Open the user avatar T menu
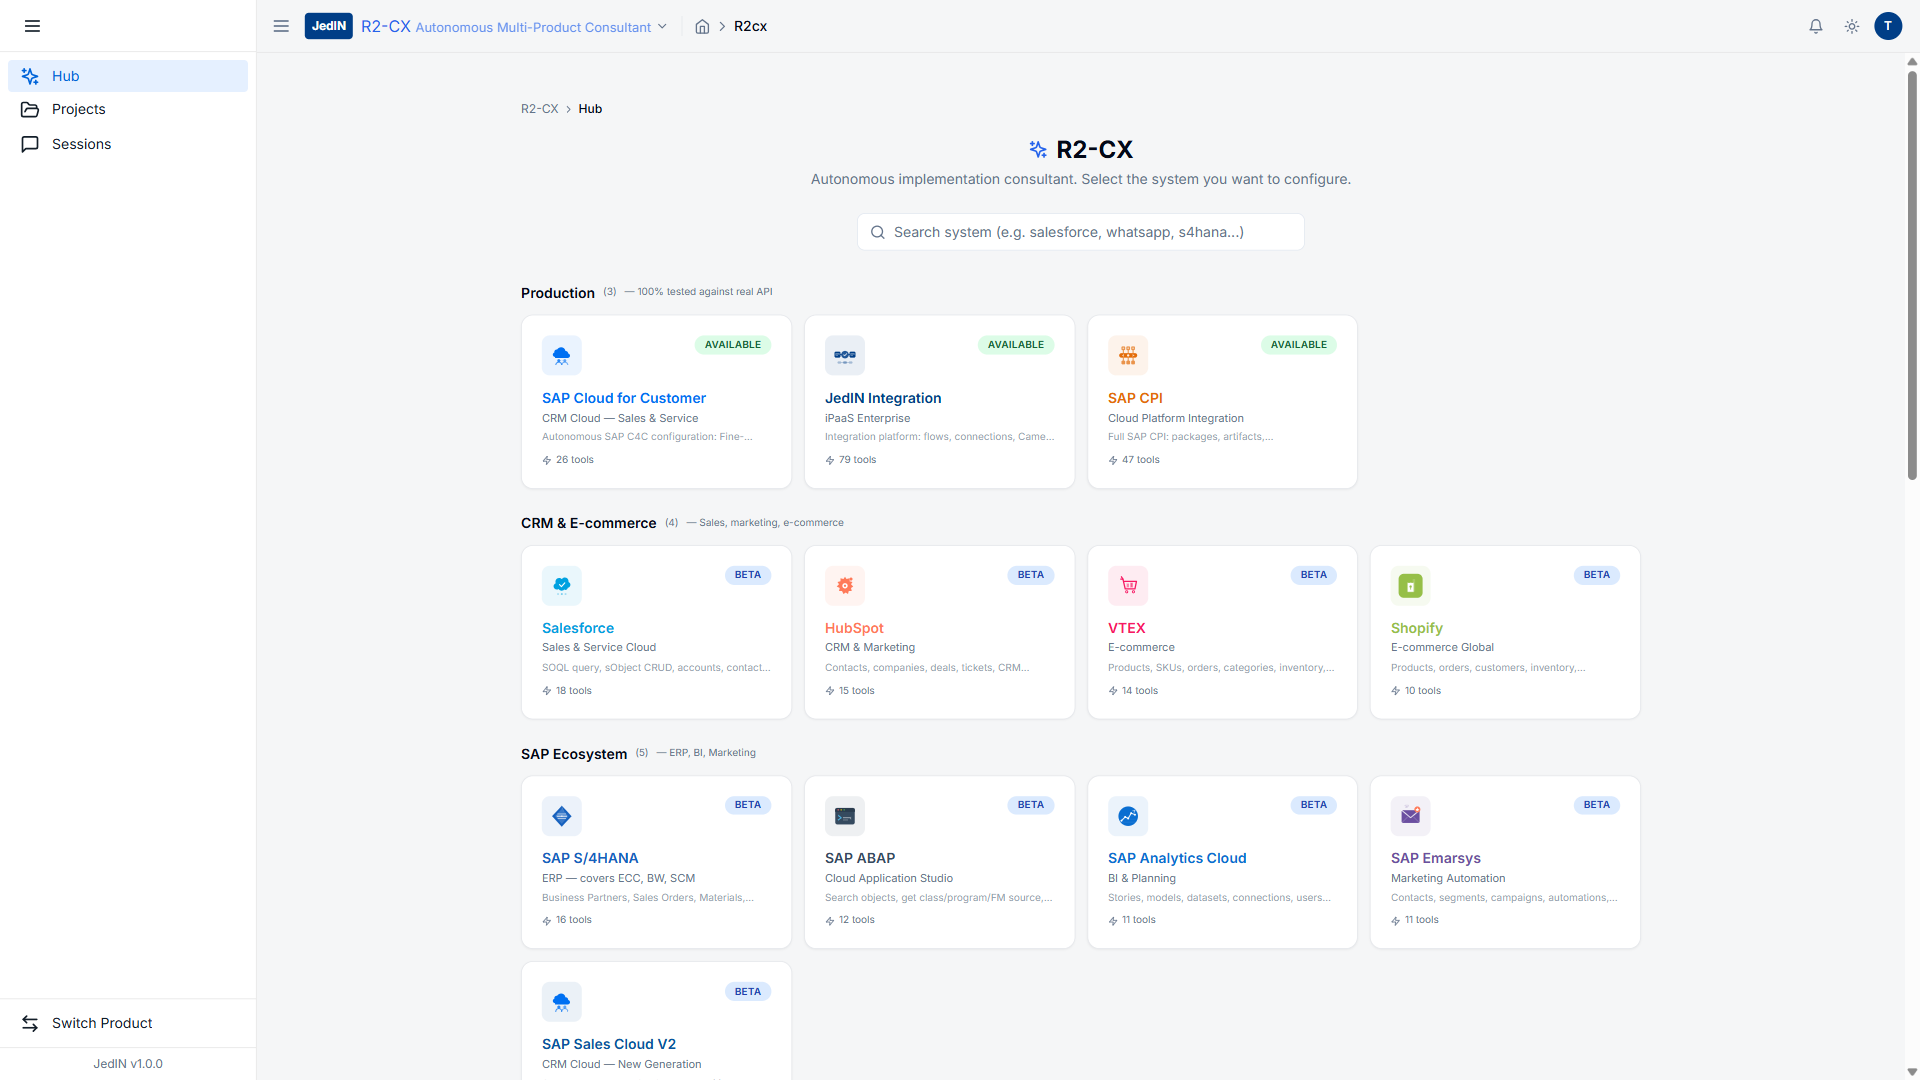The height and width of the screenshot is (1080, 1920). pos(1888,27)
